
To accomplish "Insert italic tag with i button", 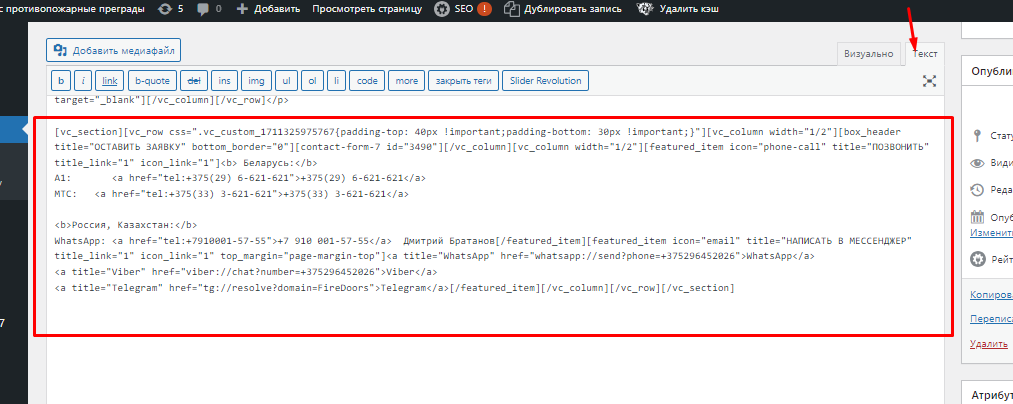I will point(83,81).
